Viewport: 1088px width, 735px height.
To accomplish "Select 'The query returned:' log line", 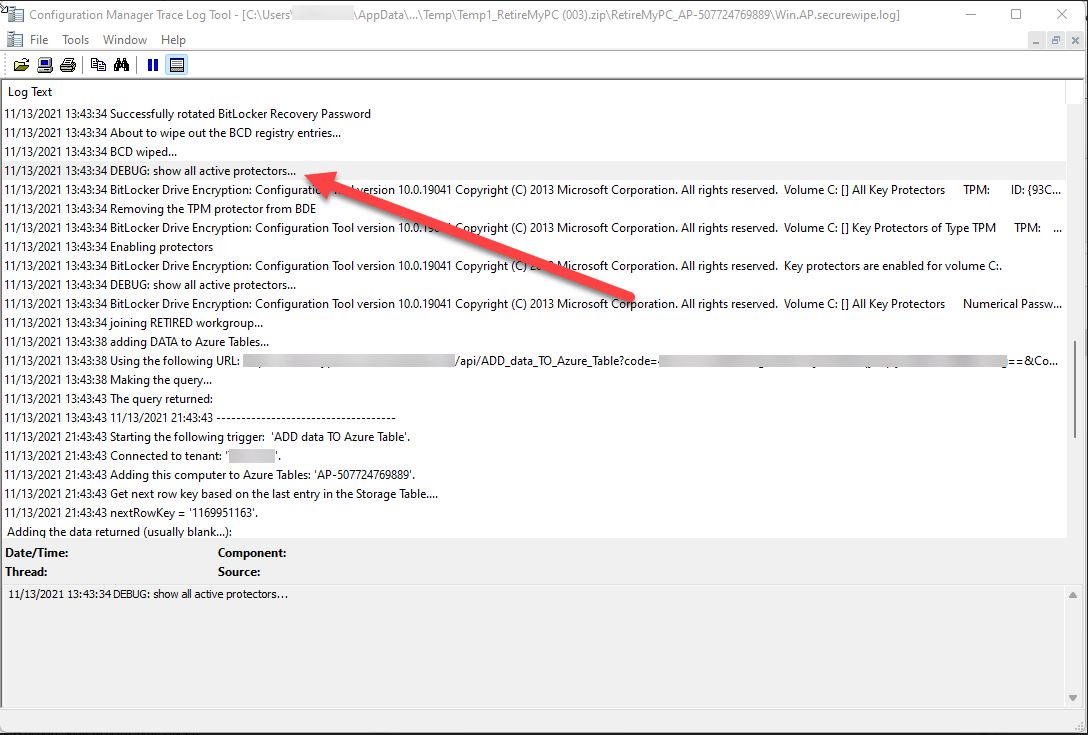I will coord(534,399).
